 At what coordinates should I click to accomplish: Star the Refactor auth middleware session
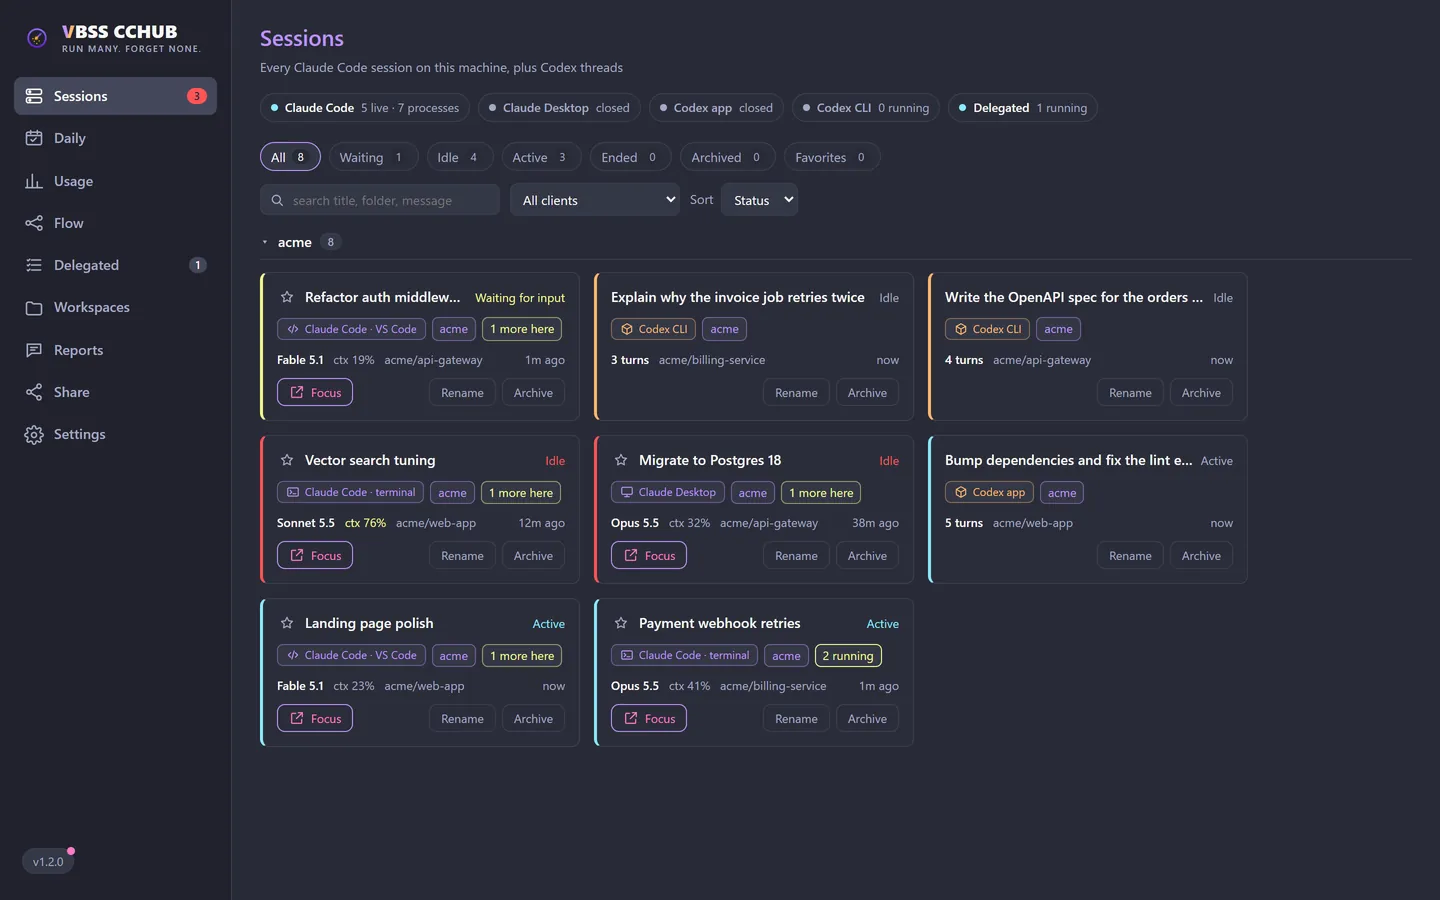287,297
